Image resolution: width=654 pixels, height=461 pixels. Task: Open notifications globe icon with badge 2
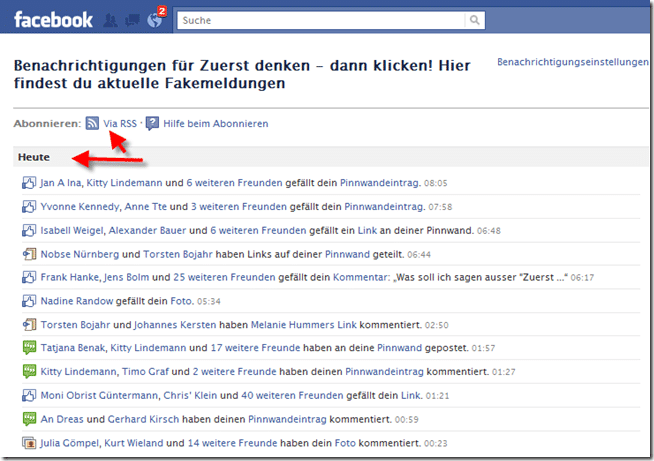coord(155,20)
